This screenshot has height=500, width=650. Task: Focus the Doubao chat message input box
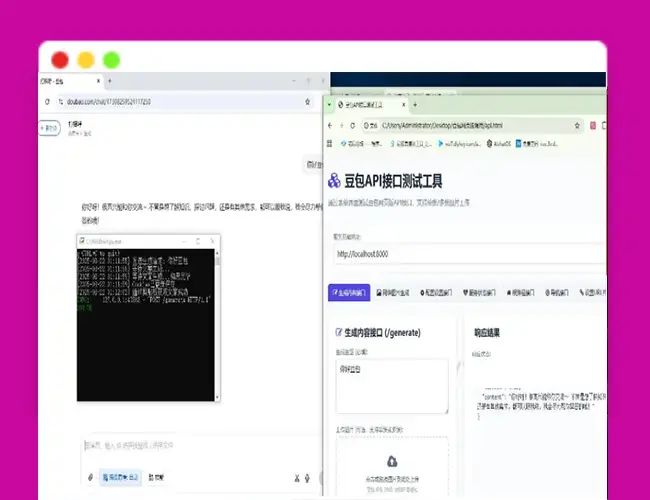pos(201,446)
